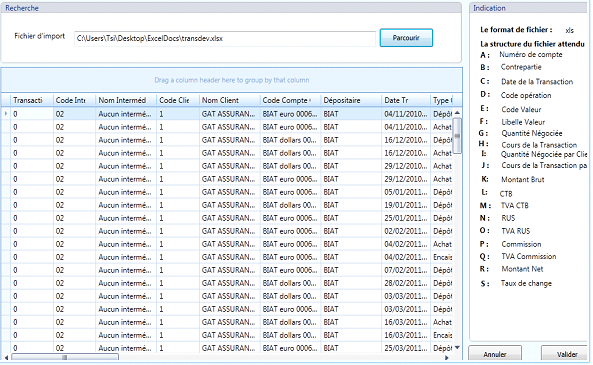Click the vertical scrollbar down arrow
This screenshot has height=365, width=593.
[x=457, y=348]
